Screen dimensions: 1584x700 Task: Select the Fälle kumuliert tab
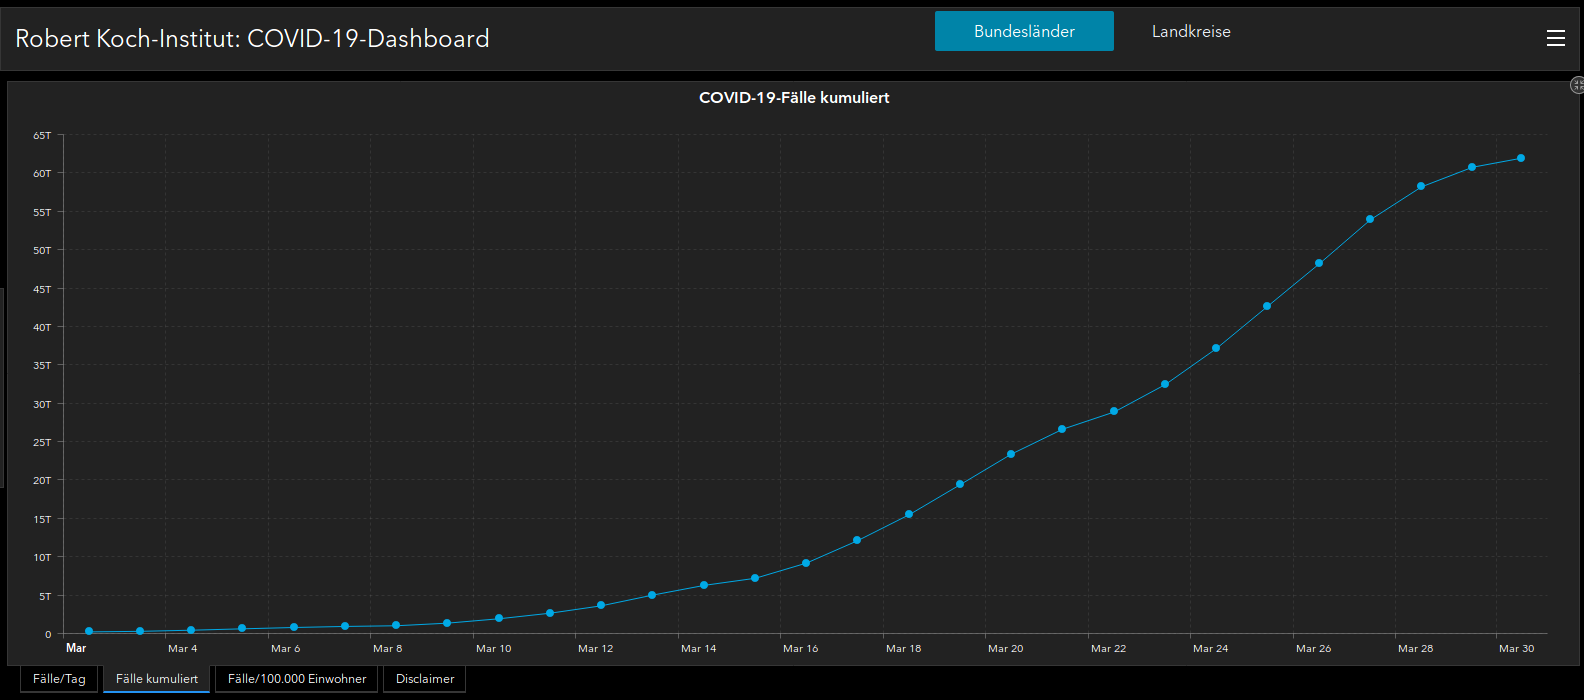(157, 679)
